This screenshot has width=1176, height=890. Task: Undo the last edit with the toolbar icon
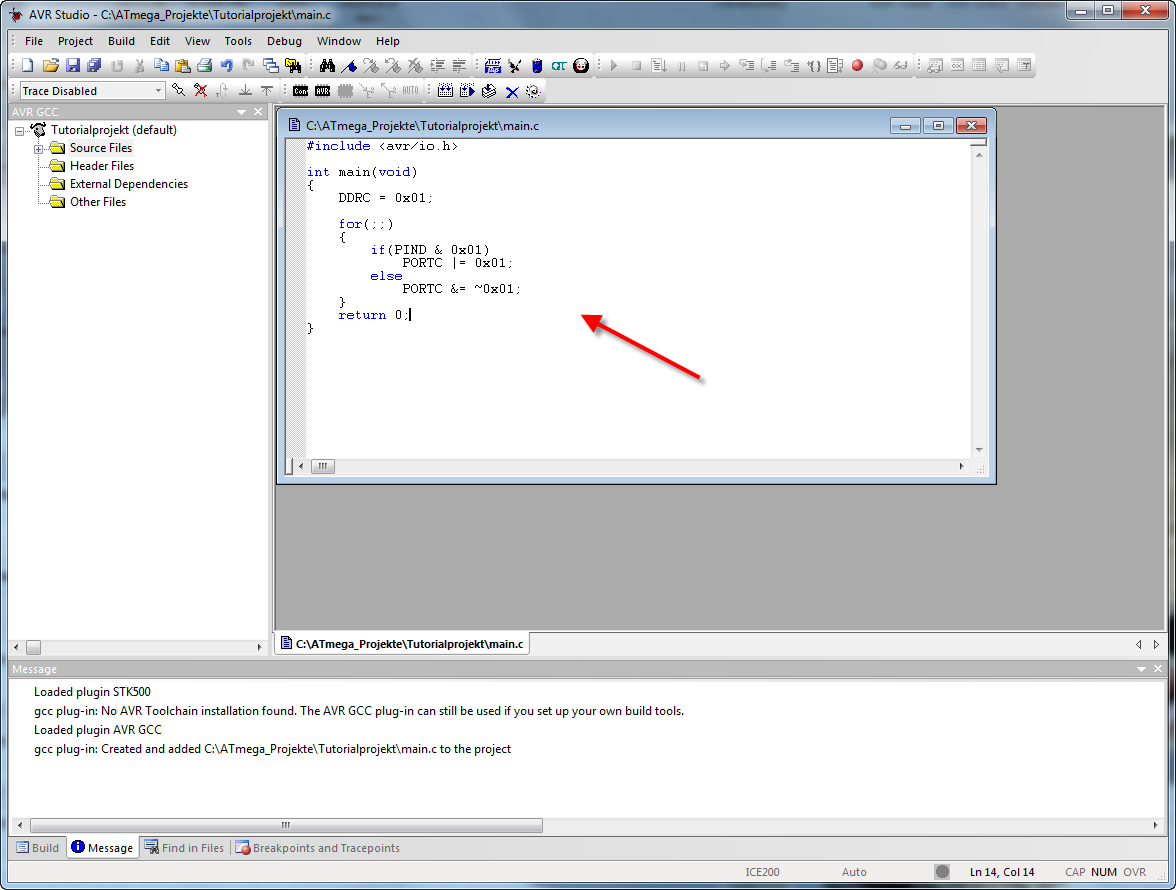coord(226,66)
